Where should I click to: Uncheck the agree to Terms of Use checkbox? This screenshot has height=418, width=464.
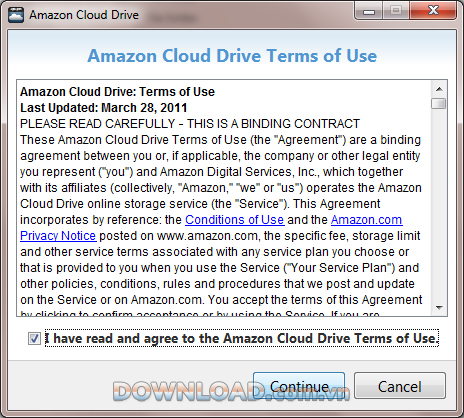[x=34, y=339]
